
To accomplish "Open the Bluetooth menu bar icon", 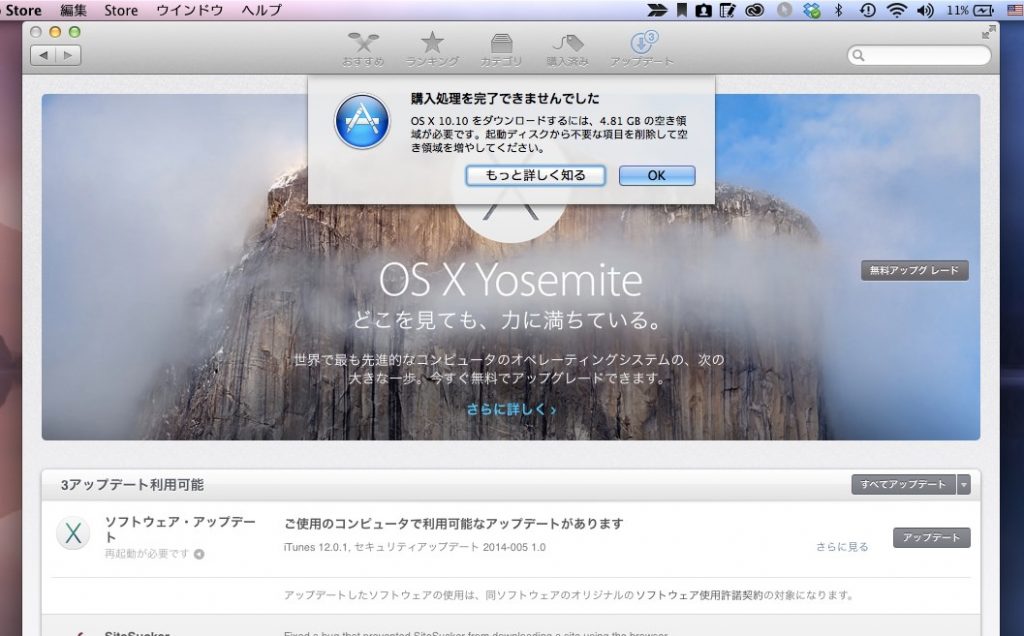I will (x=839, y=10).
